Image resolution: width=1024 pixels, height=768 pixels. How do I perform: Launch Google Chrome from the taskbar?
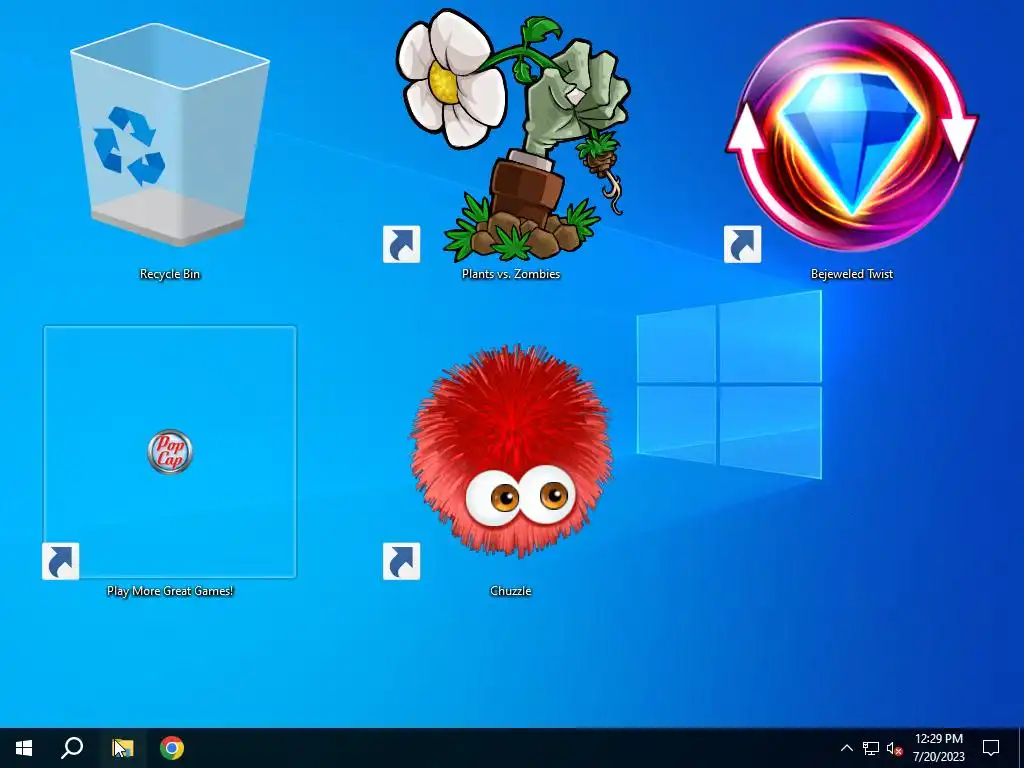click(x=172, y=748)
